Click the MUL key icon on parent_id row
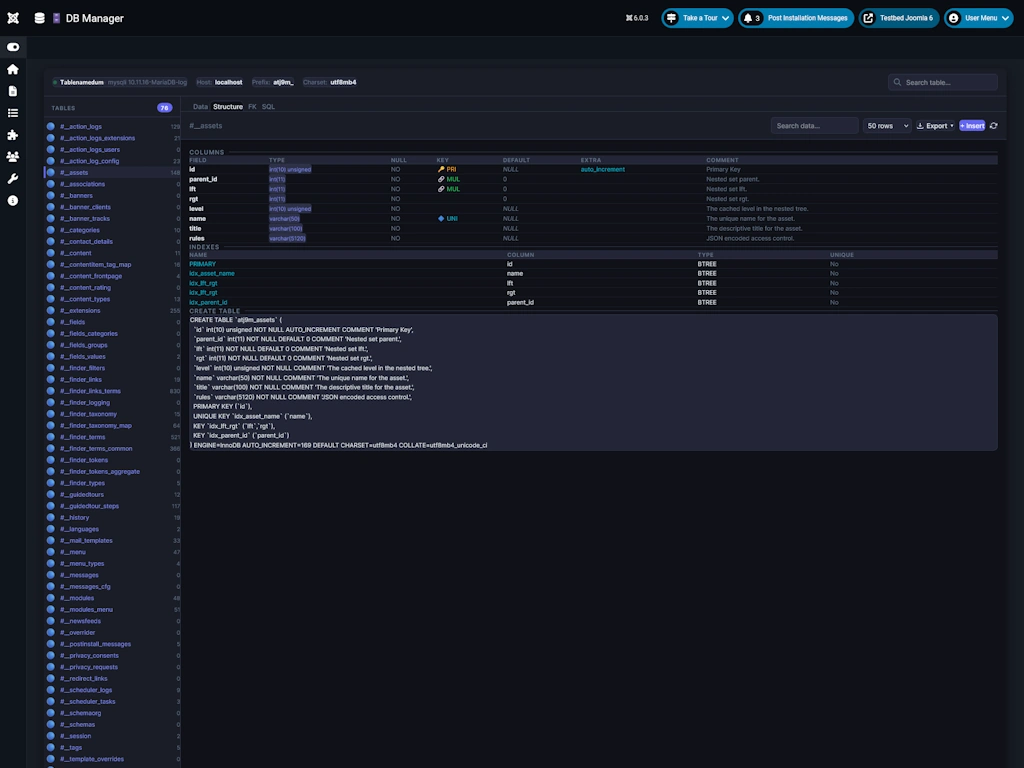Screen dimensions: 1024x768 pos(441,179)
